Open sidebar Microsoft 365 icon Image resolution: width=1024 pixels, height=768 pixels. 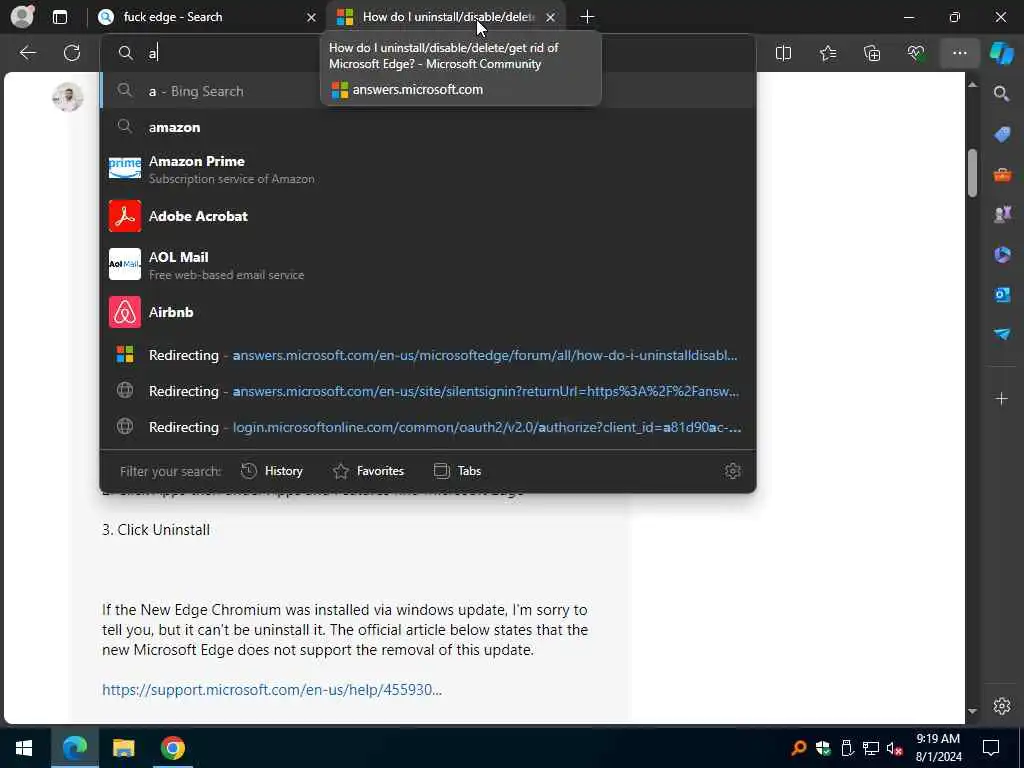tap(1002, 254)
